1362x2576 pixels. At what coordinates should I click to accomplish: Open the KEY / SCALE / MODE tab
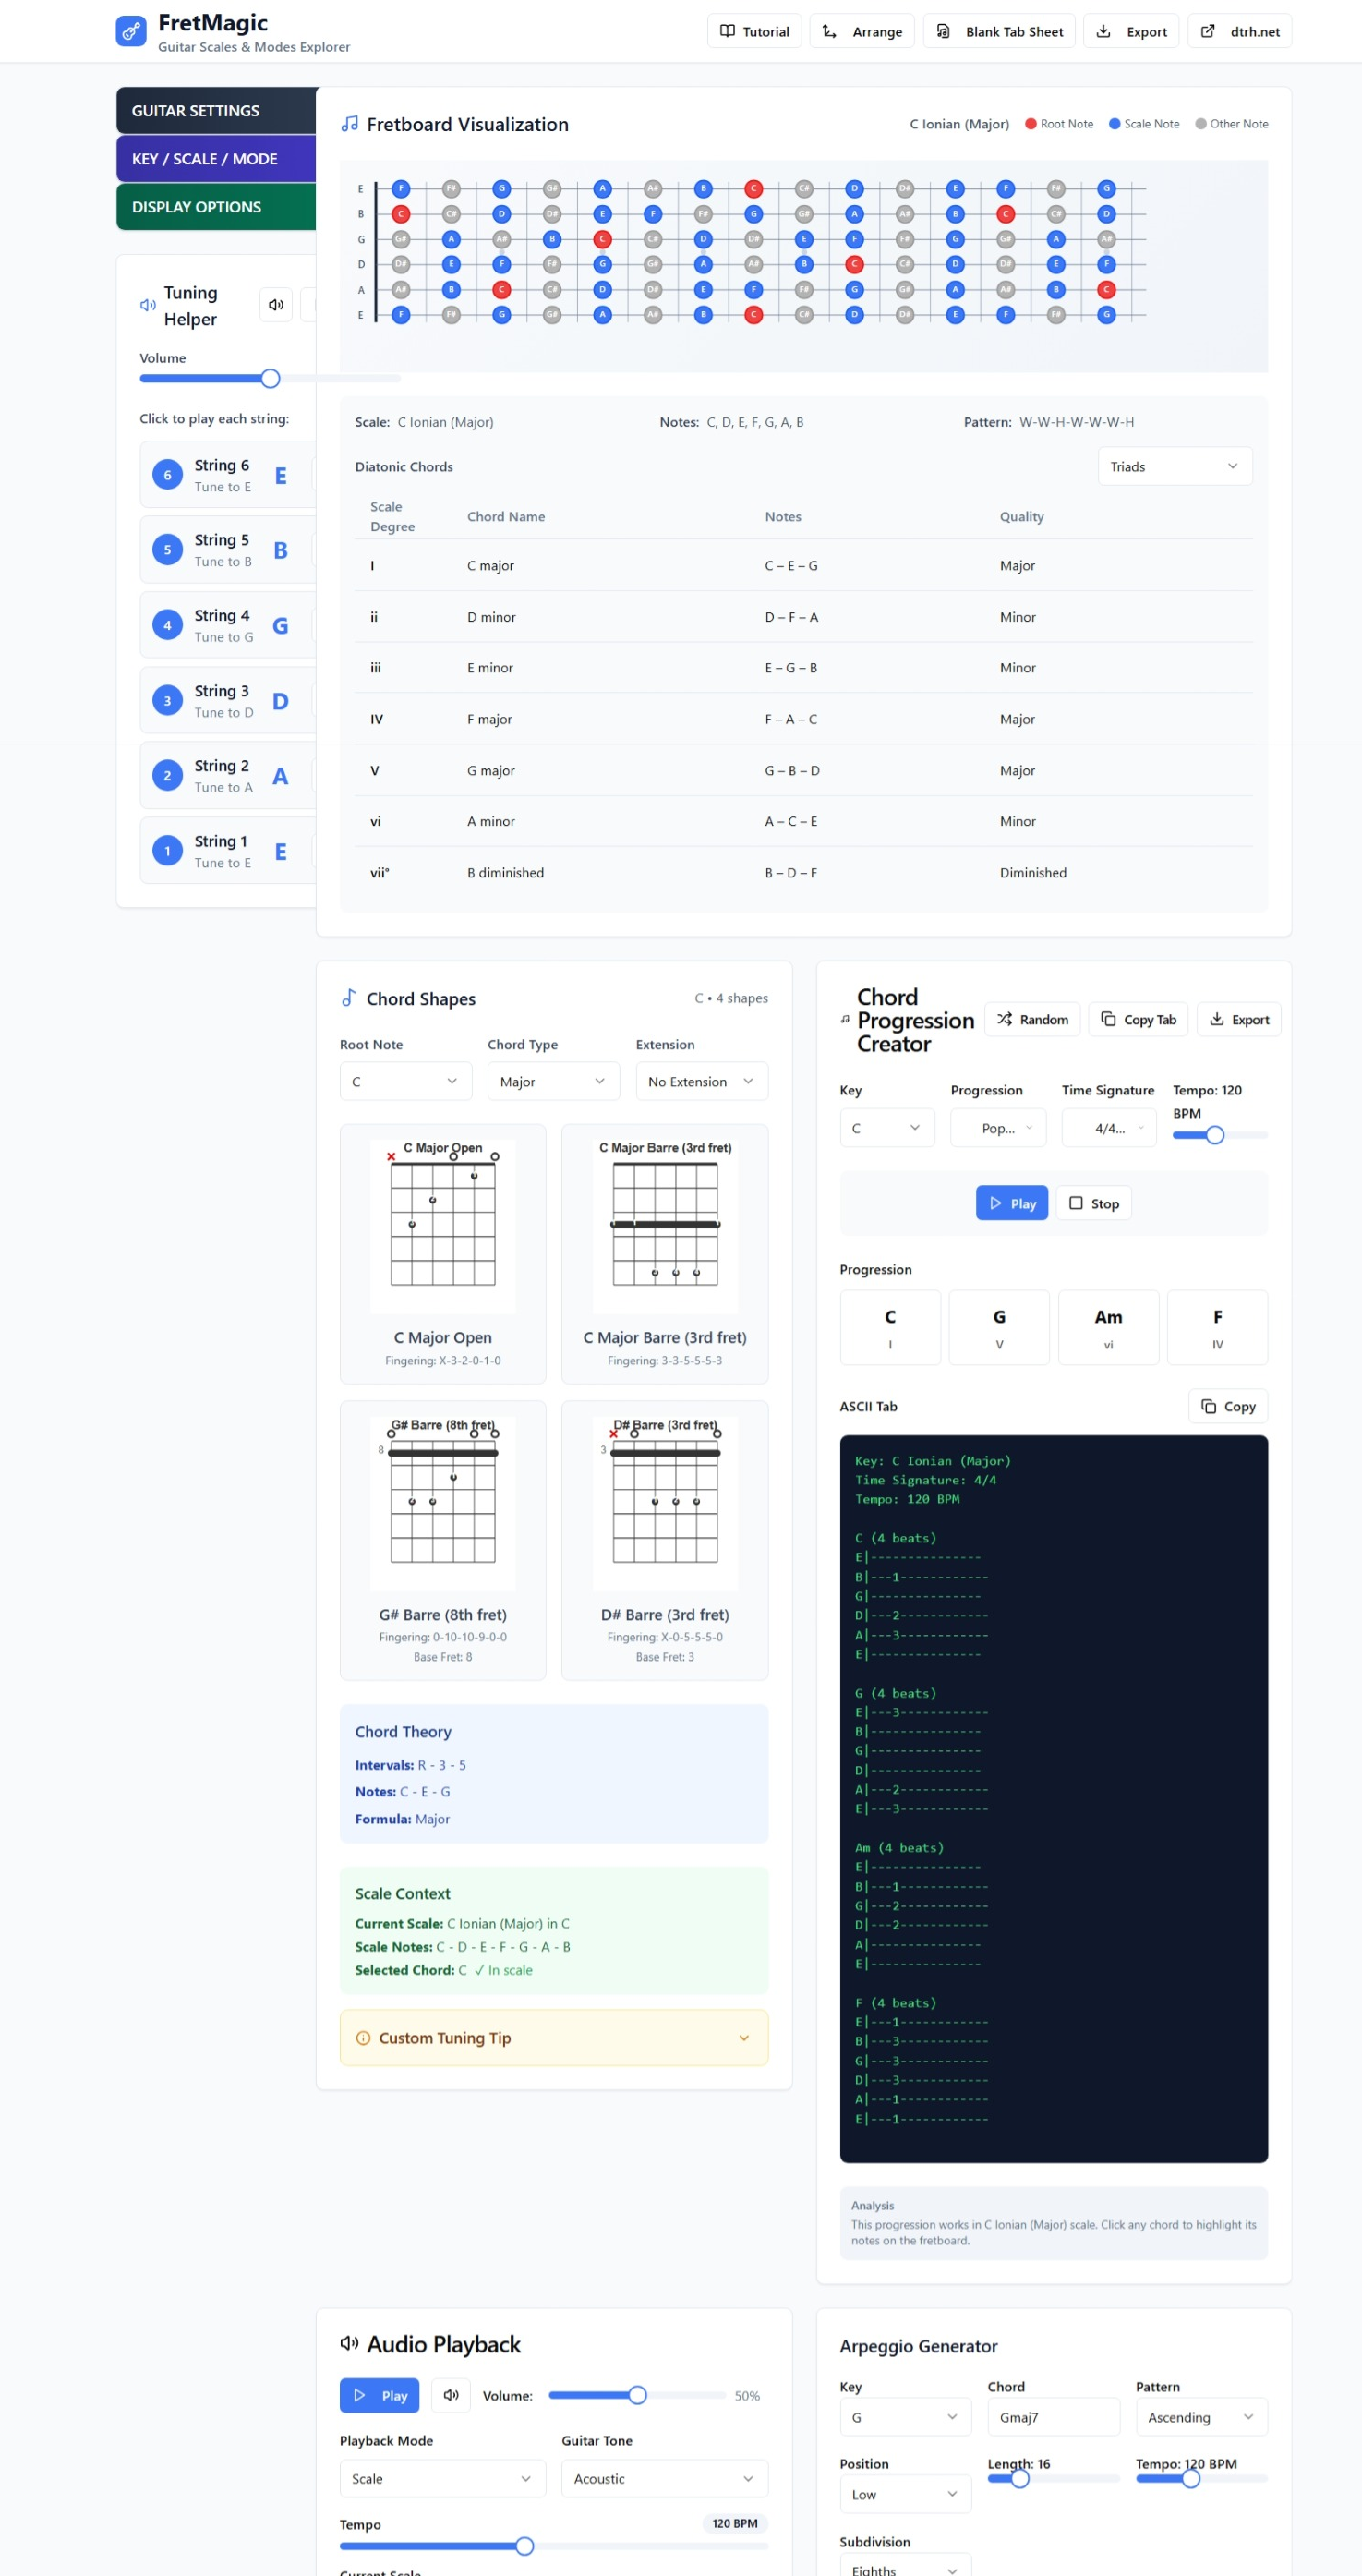(216, 159)
